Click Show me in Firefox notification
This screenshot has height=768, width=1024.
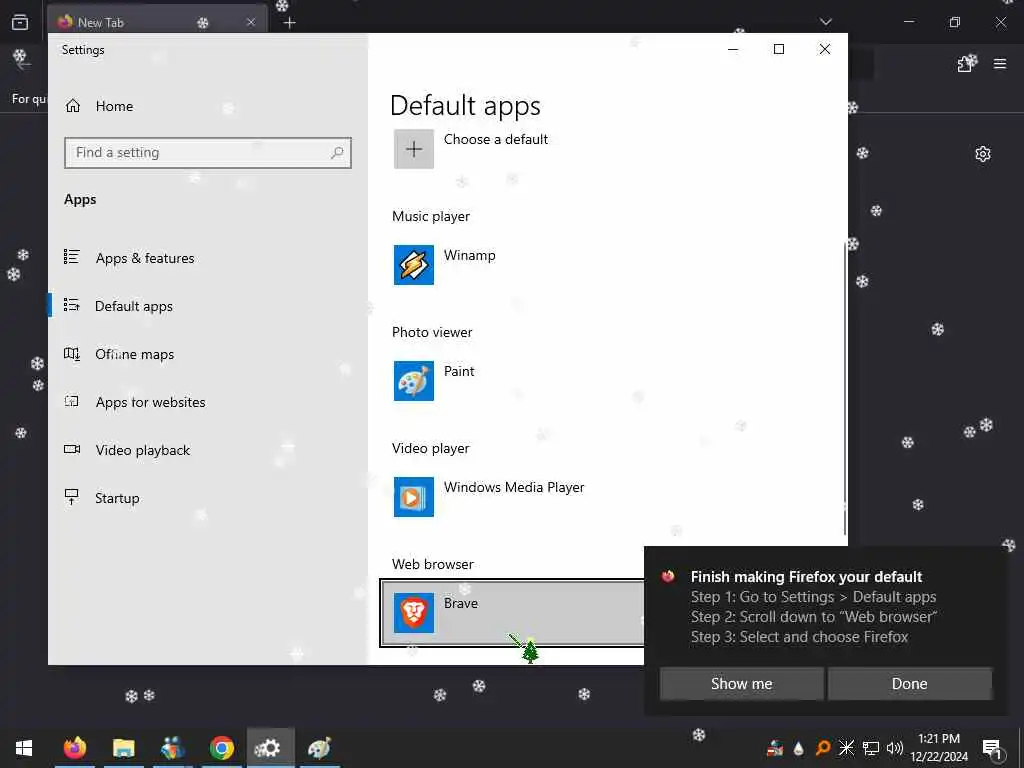tap(741, 684)
